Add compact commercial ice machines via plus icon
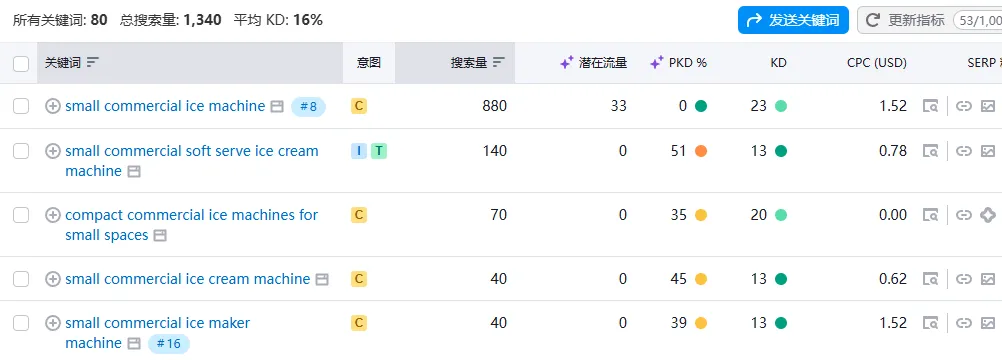This screenshot has height=360, width=1002. tap(53, 215)
